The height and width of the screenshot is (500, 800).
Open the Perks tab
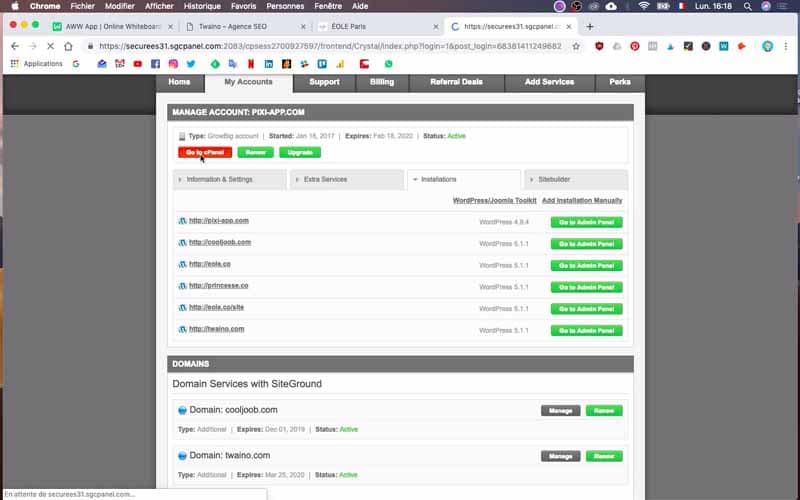tap(620, 82)
